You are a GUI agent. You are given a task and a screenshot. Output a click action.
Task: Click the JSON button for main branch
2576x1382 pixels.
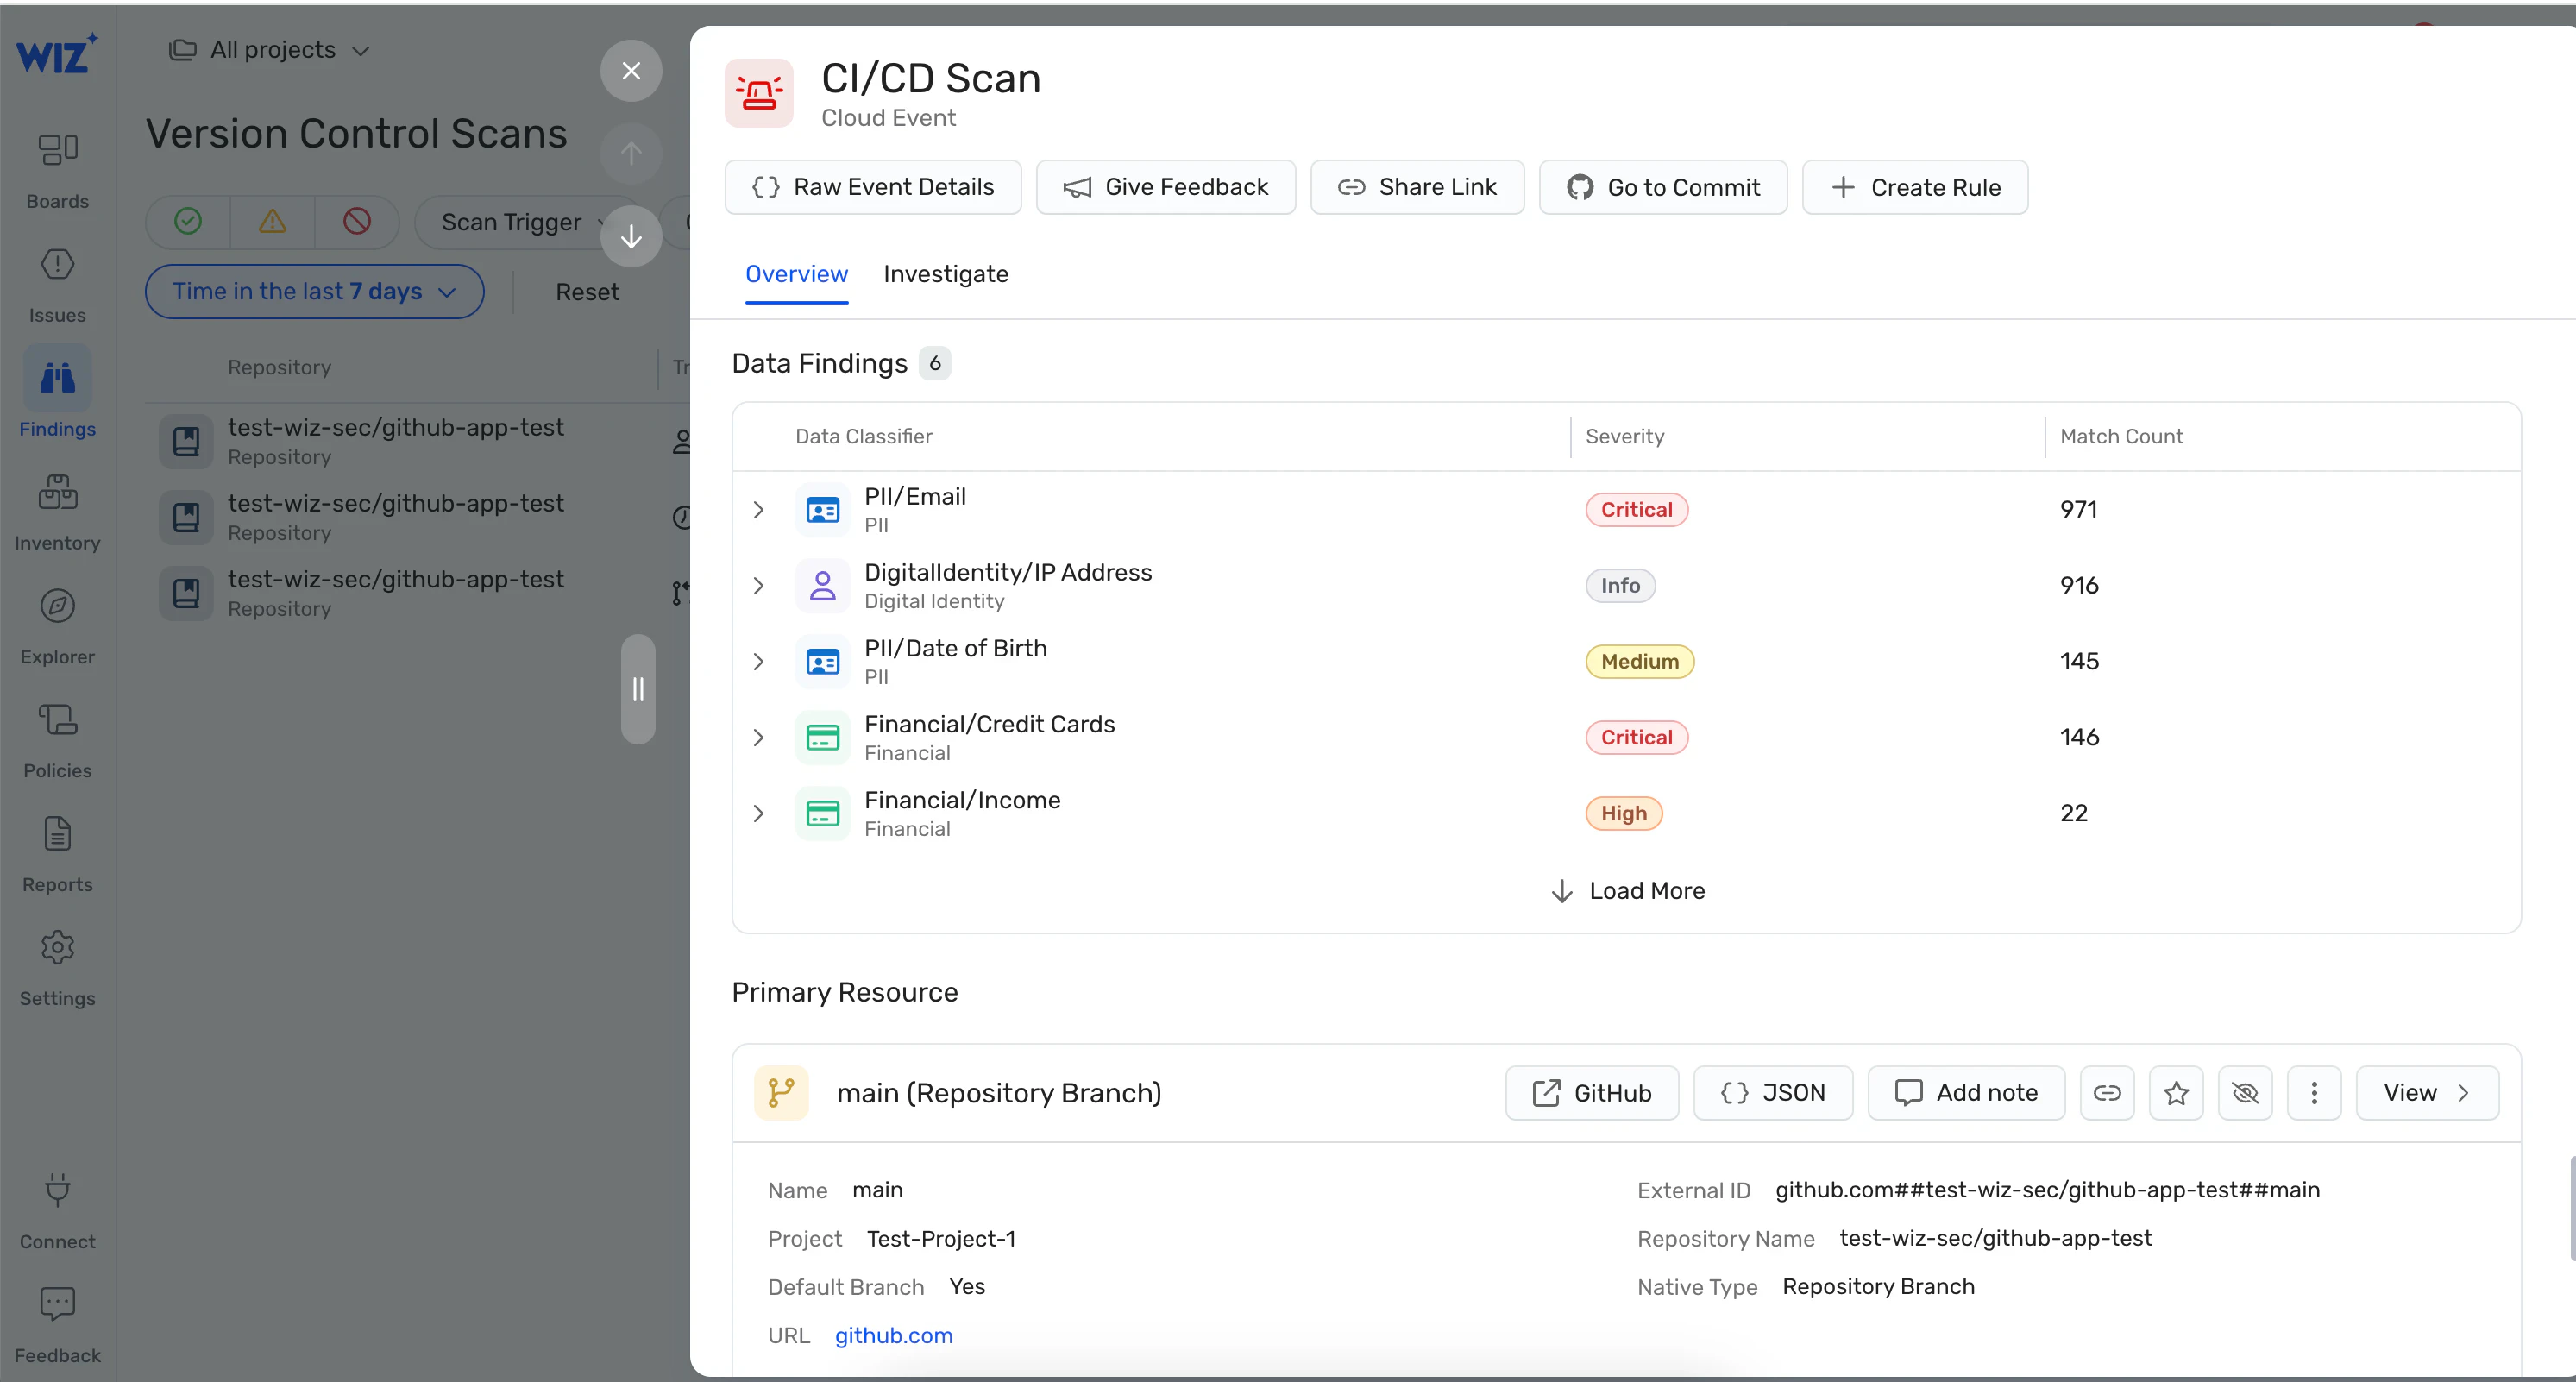1774,1092
